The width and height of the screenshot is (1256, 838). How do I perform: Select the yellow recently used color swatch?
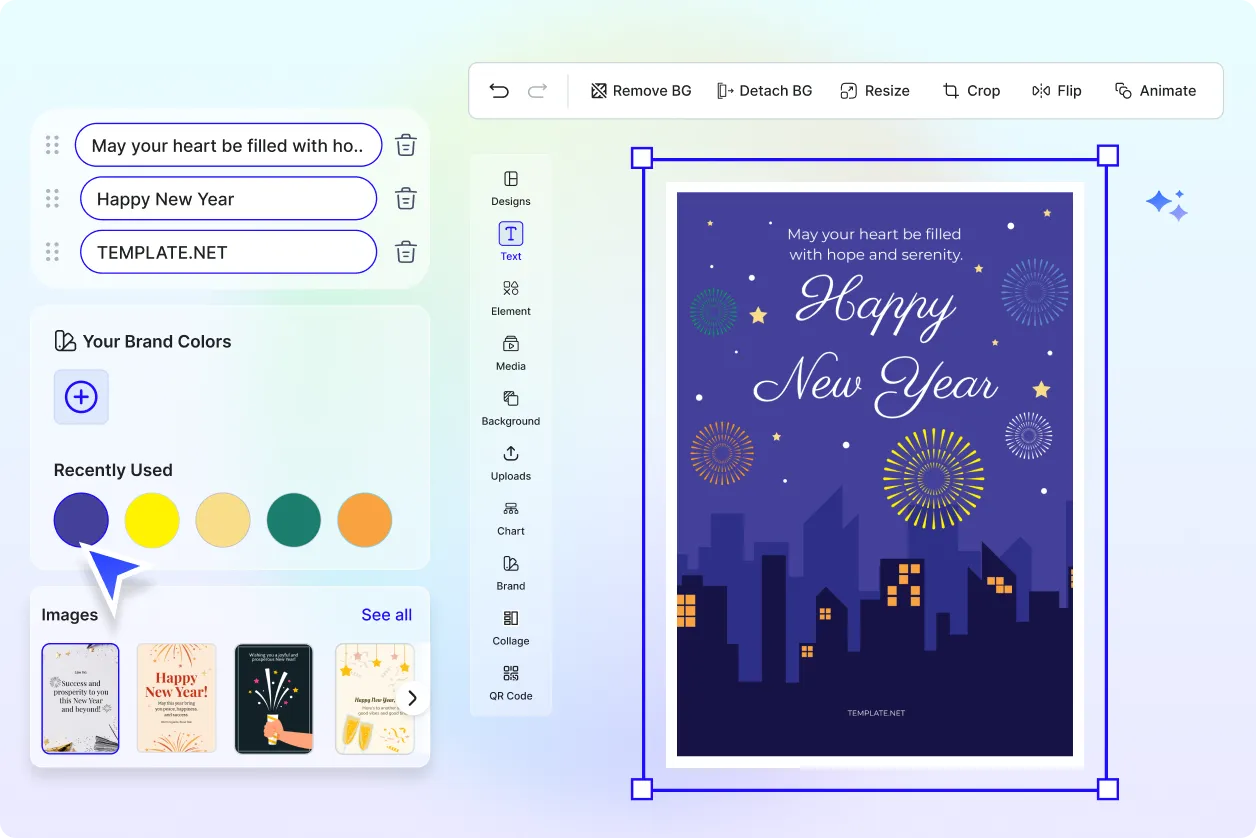pos(151,520)
